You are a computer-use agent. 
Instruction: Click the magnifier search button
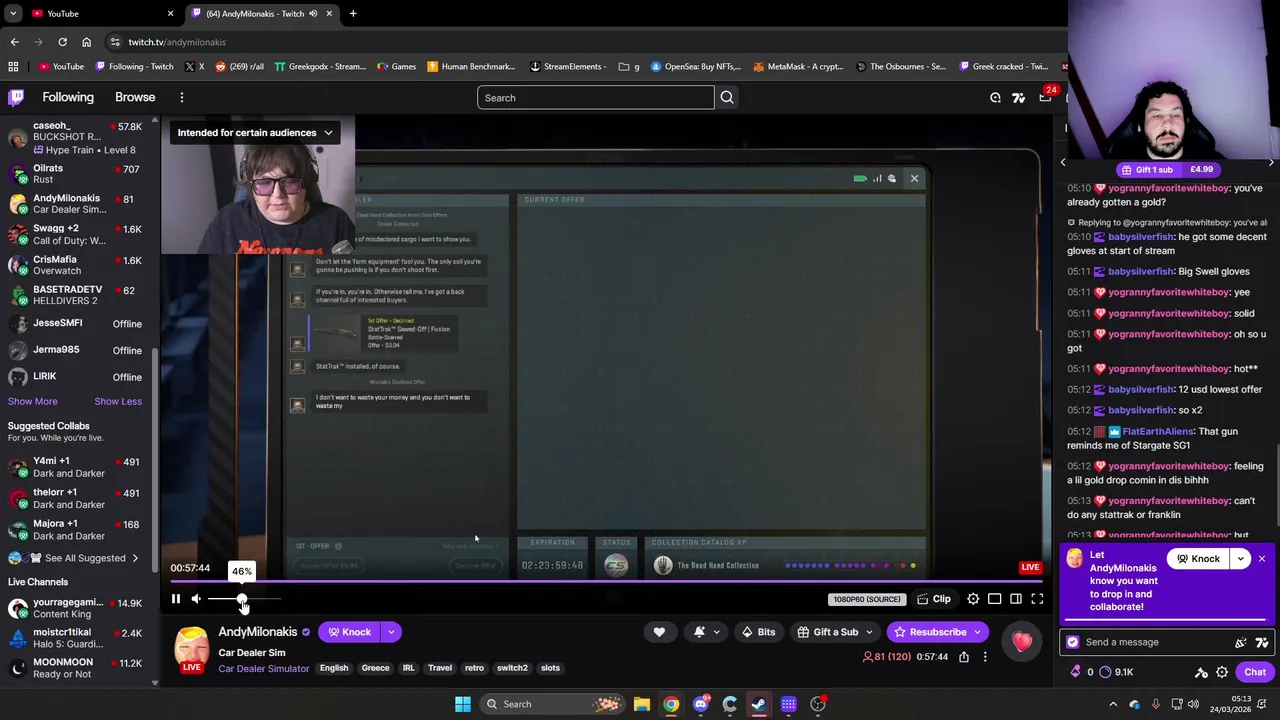(x=727, y=98)
